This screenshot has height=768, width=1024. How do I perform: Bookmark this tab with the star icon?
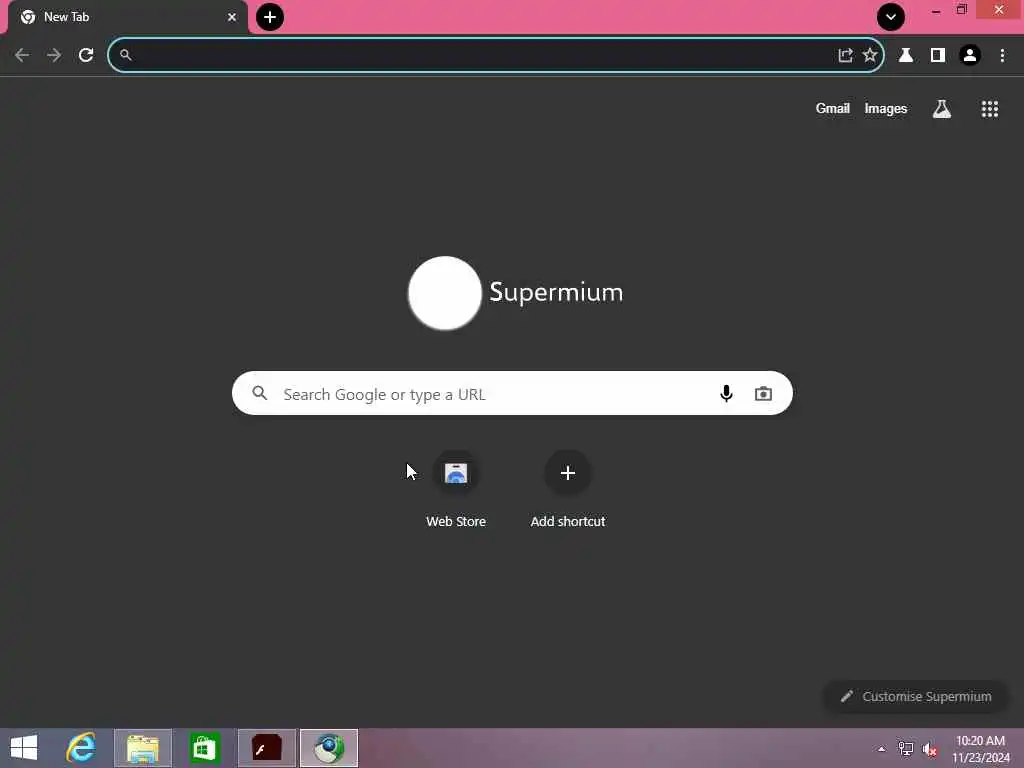[x=870, y=55]
